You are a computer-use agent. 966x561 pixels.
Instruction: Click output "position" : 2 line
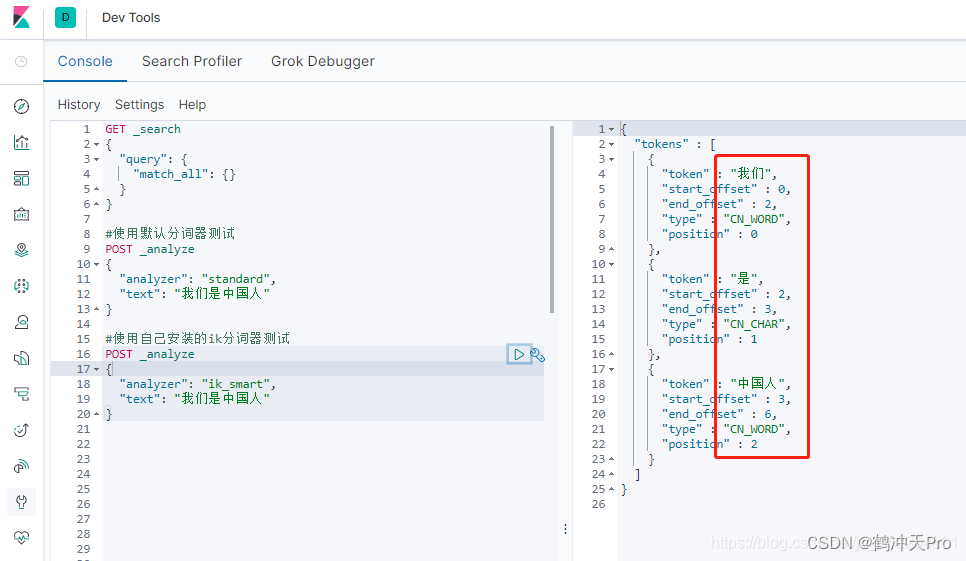coord(710,444)
